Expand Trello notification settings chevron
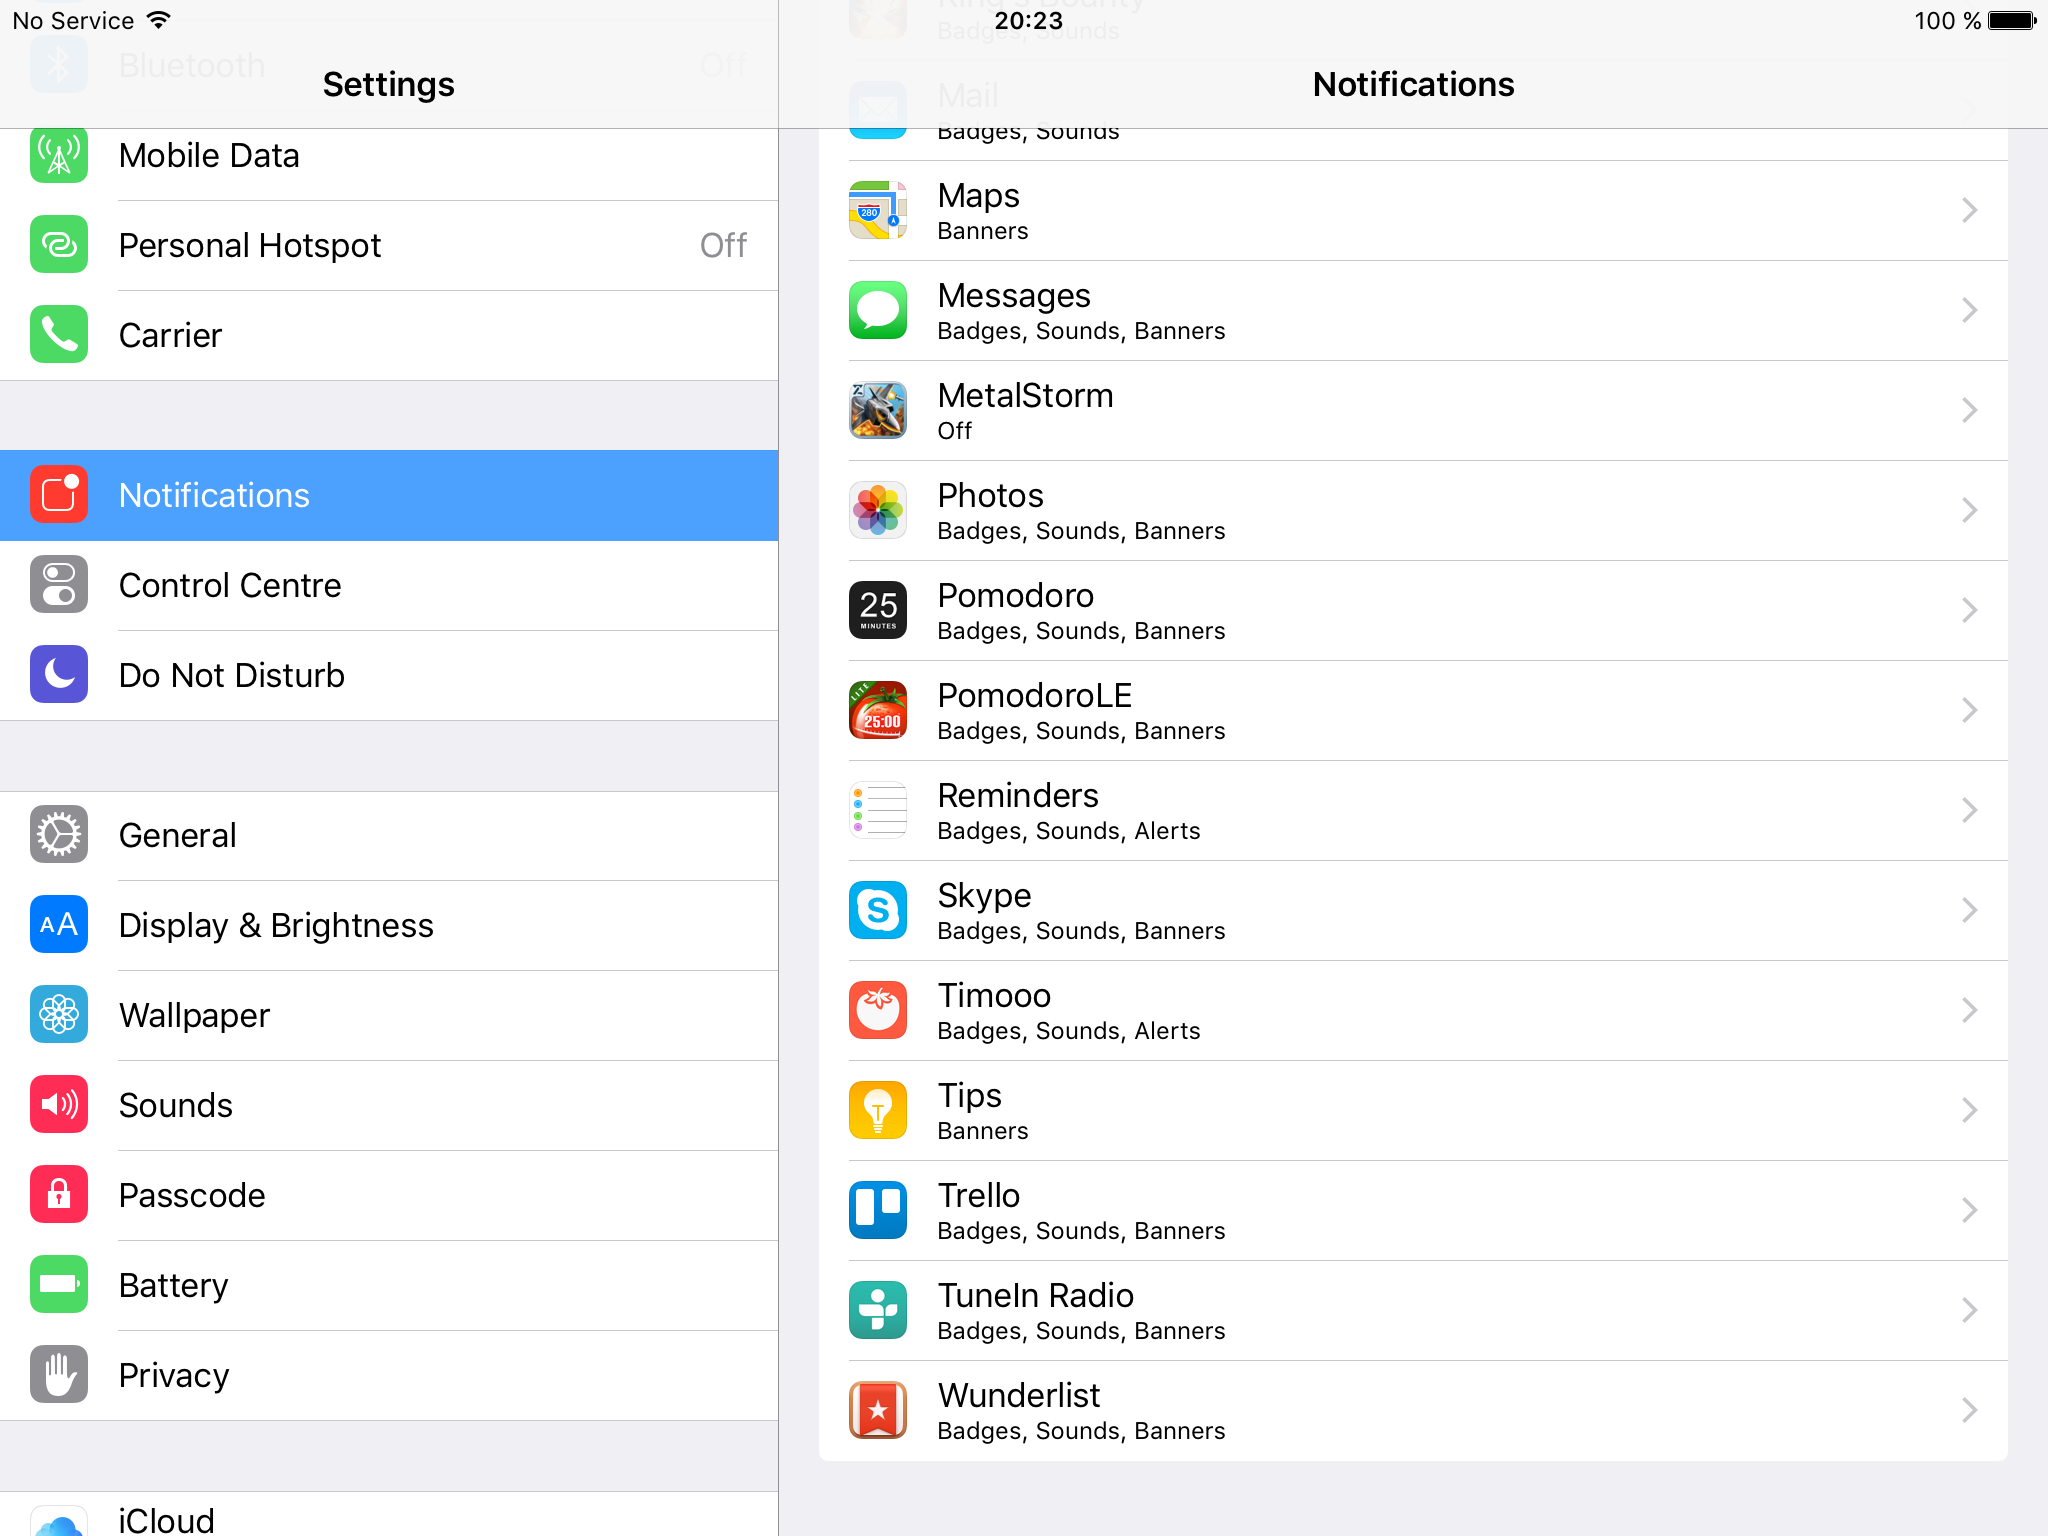Image resolution: width=2048 pixels, height=1536 pixels. [1969, 1210]
